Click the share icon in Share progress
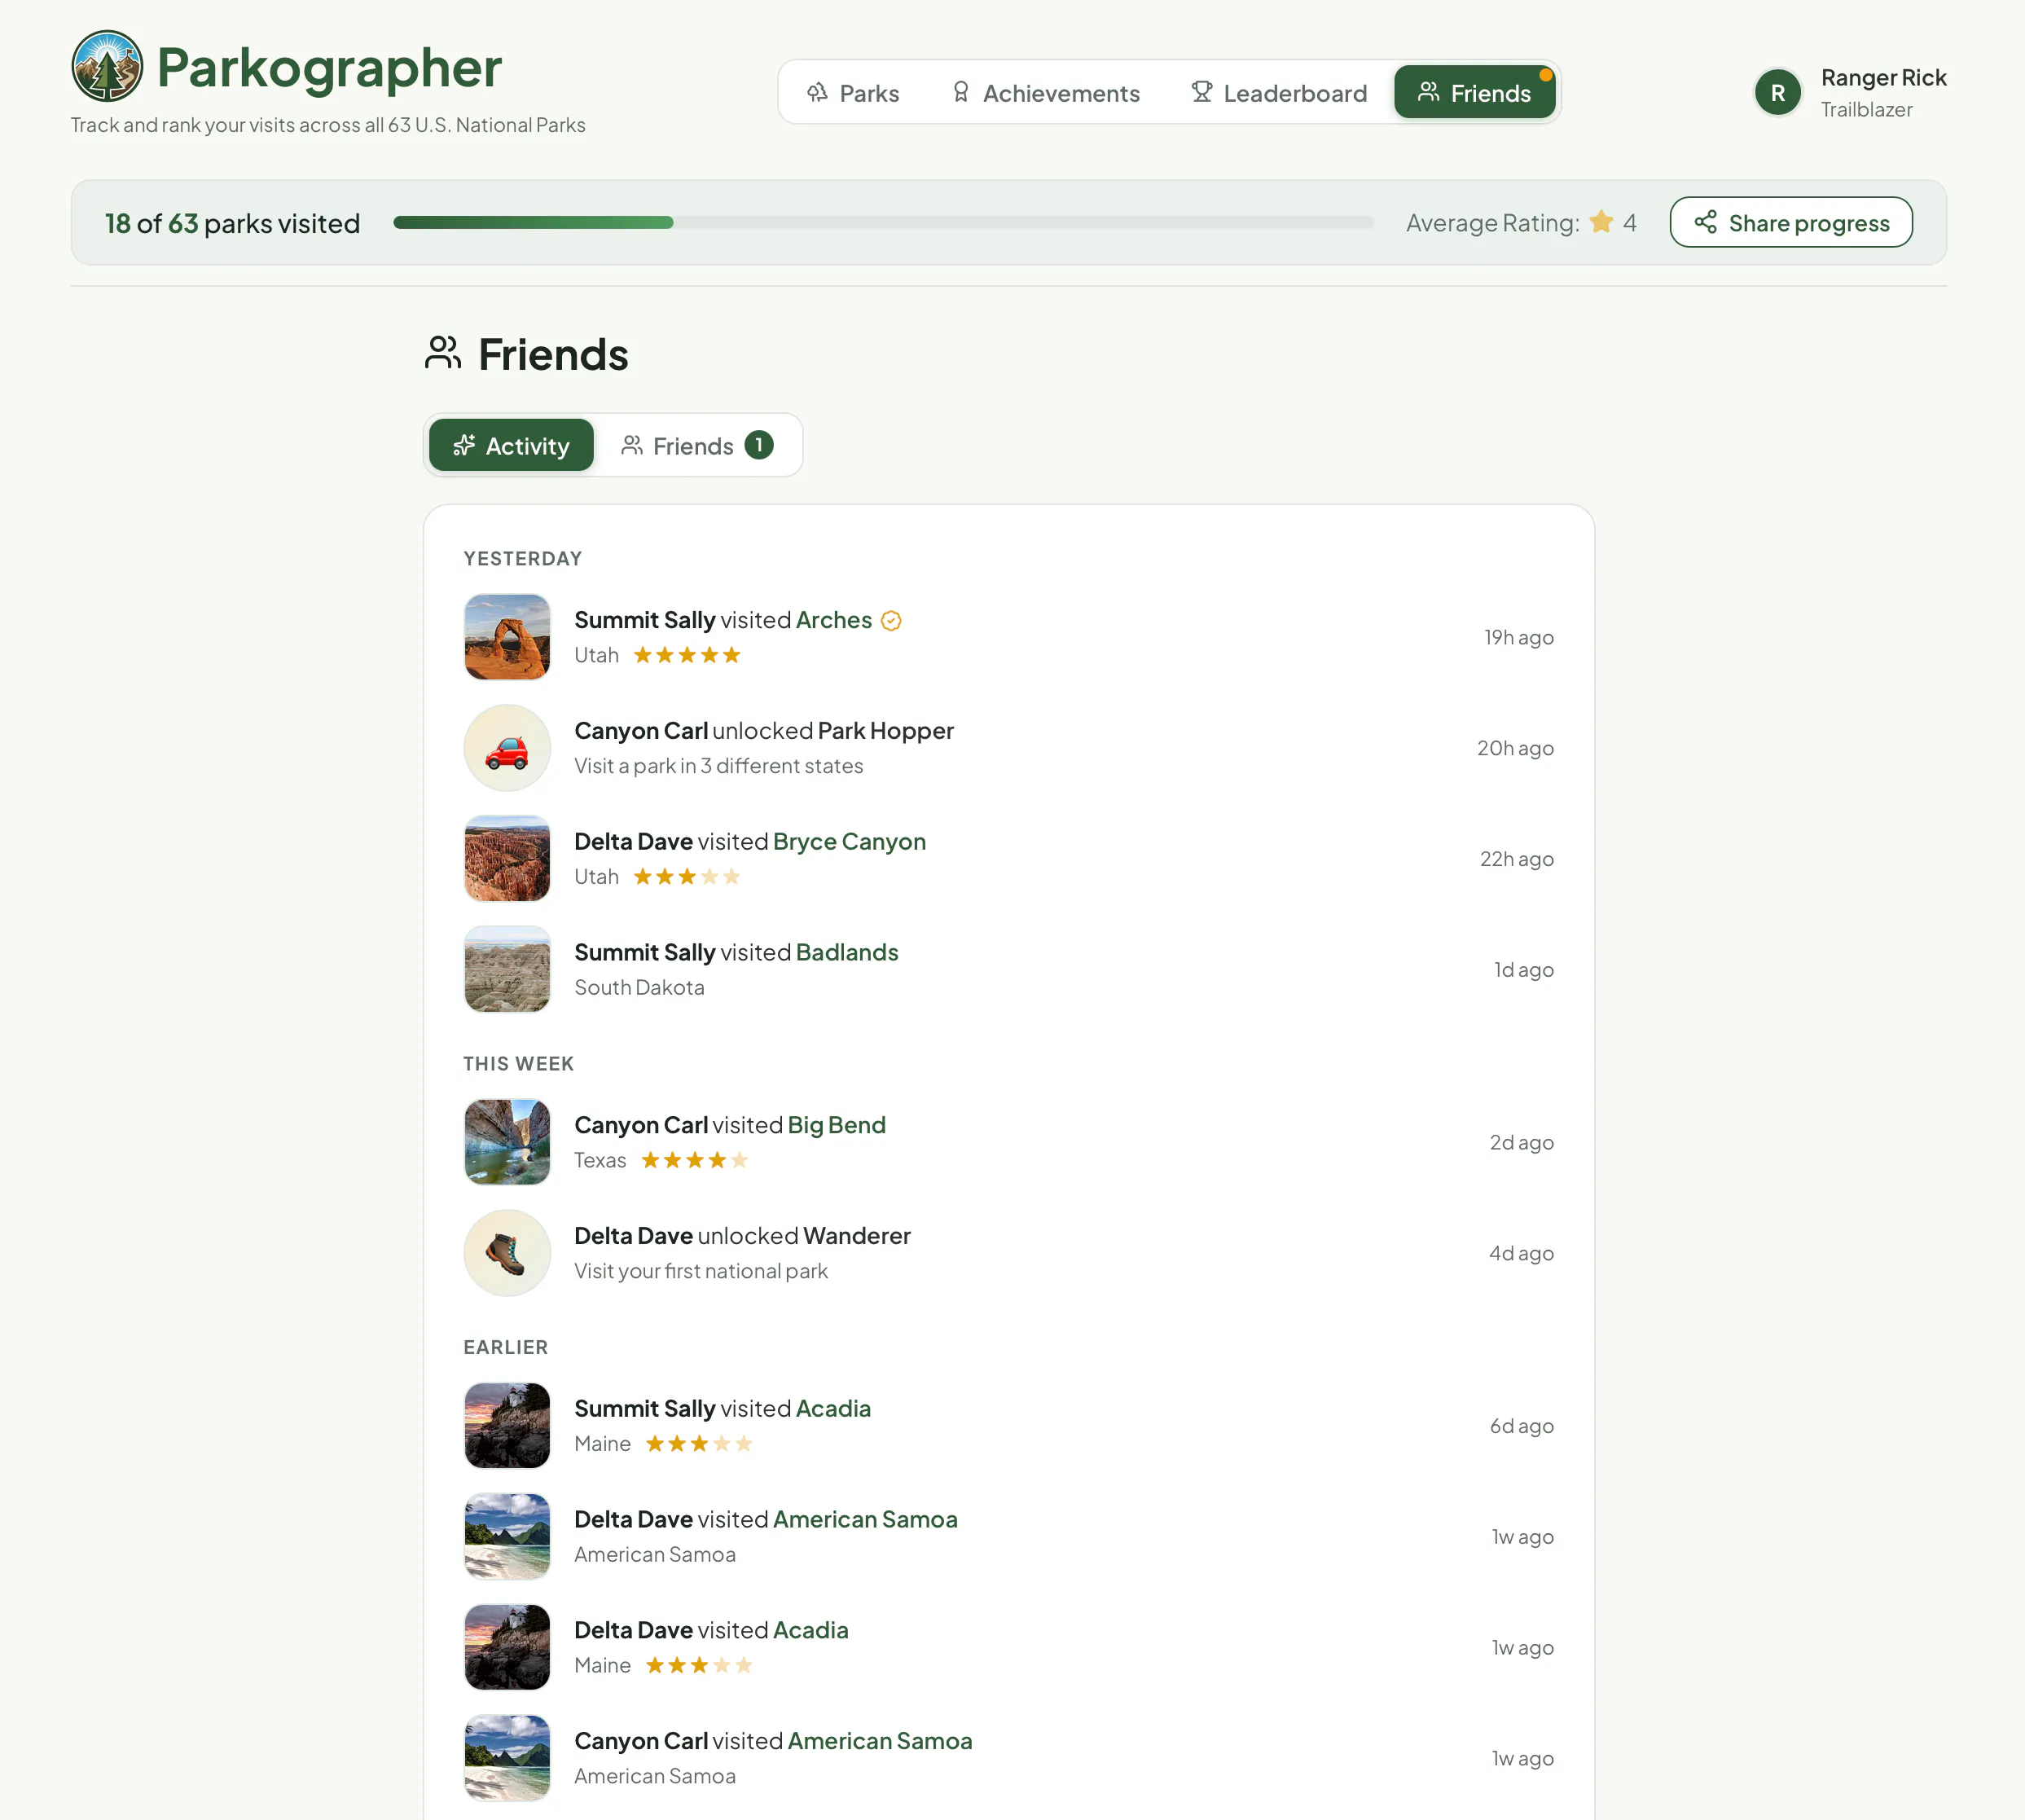 [x=1706, y=222]
